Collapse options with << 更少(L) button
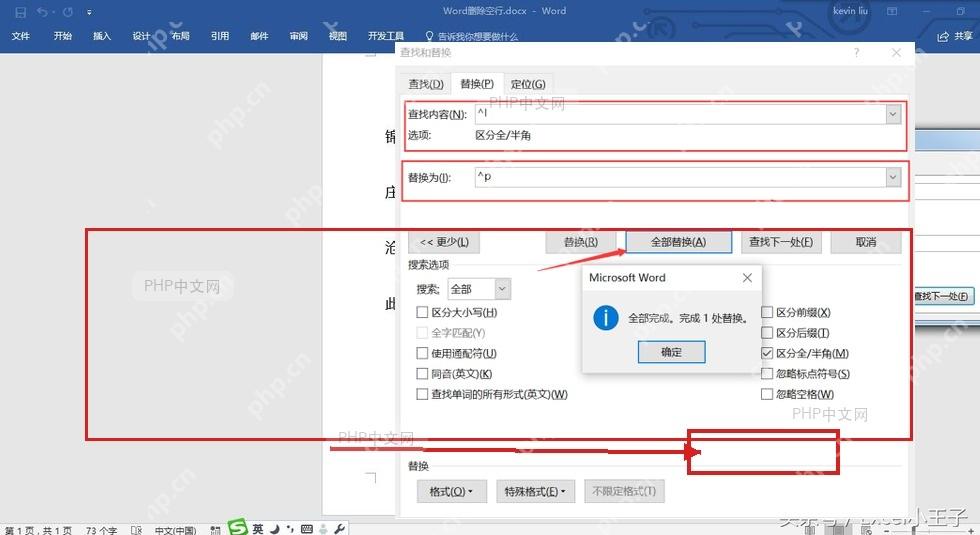Viewport: 980px width, 535px height. (x=444, y=242)
